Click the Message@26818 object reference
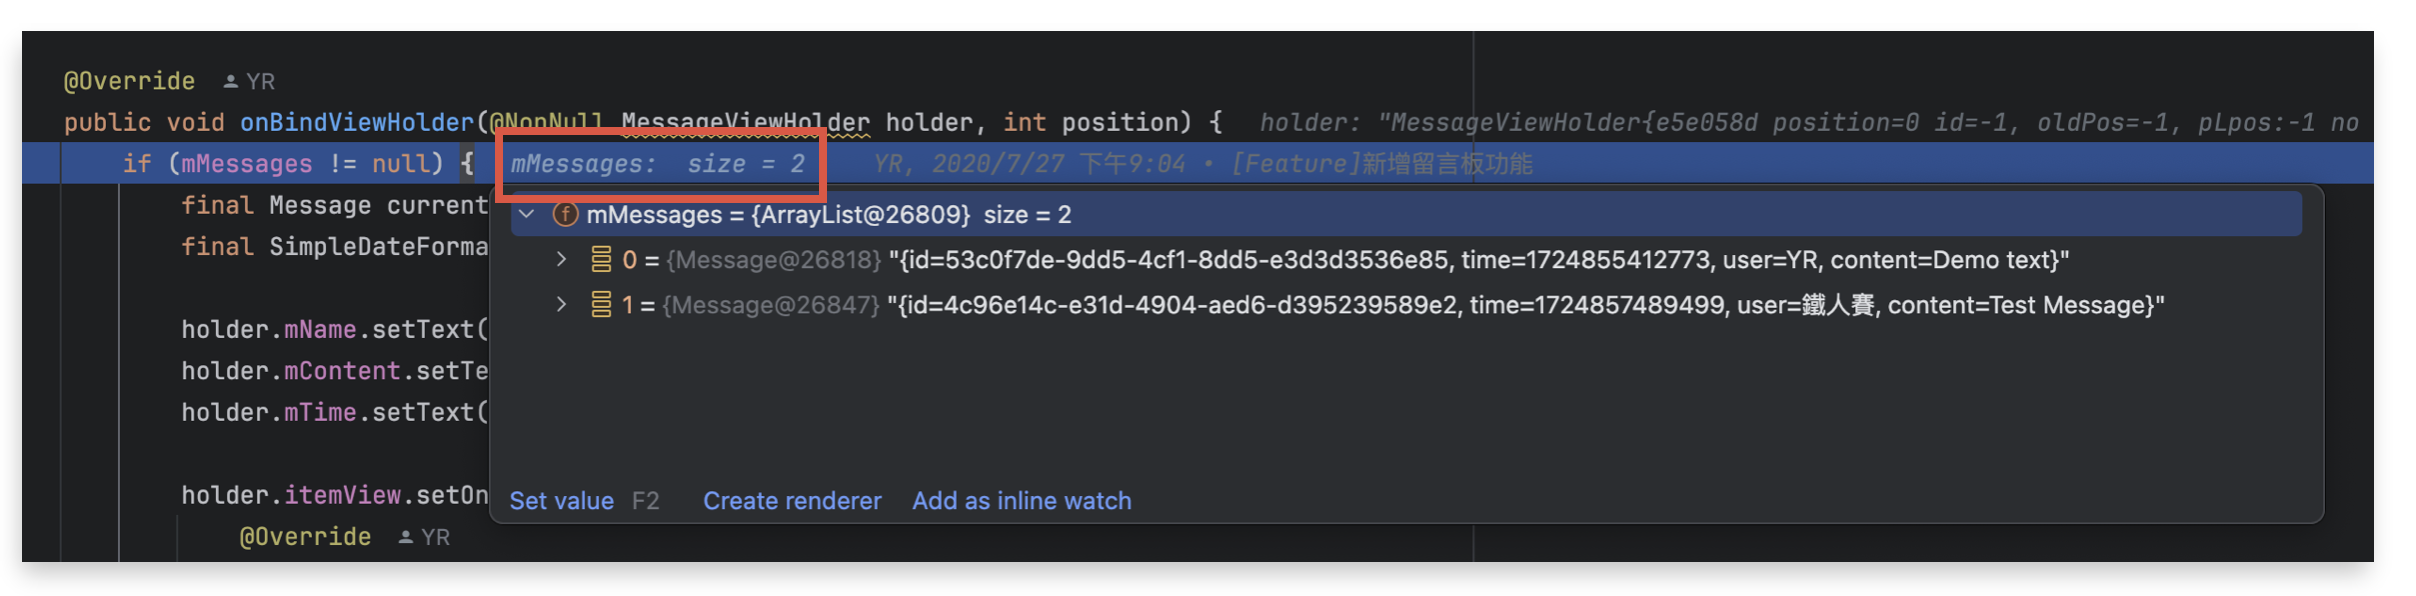Viewport: 2416px width, 596px height. coord(775,259)
